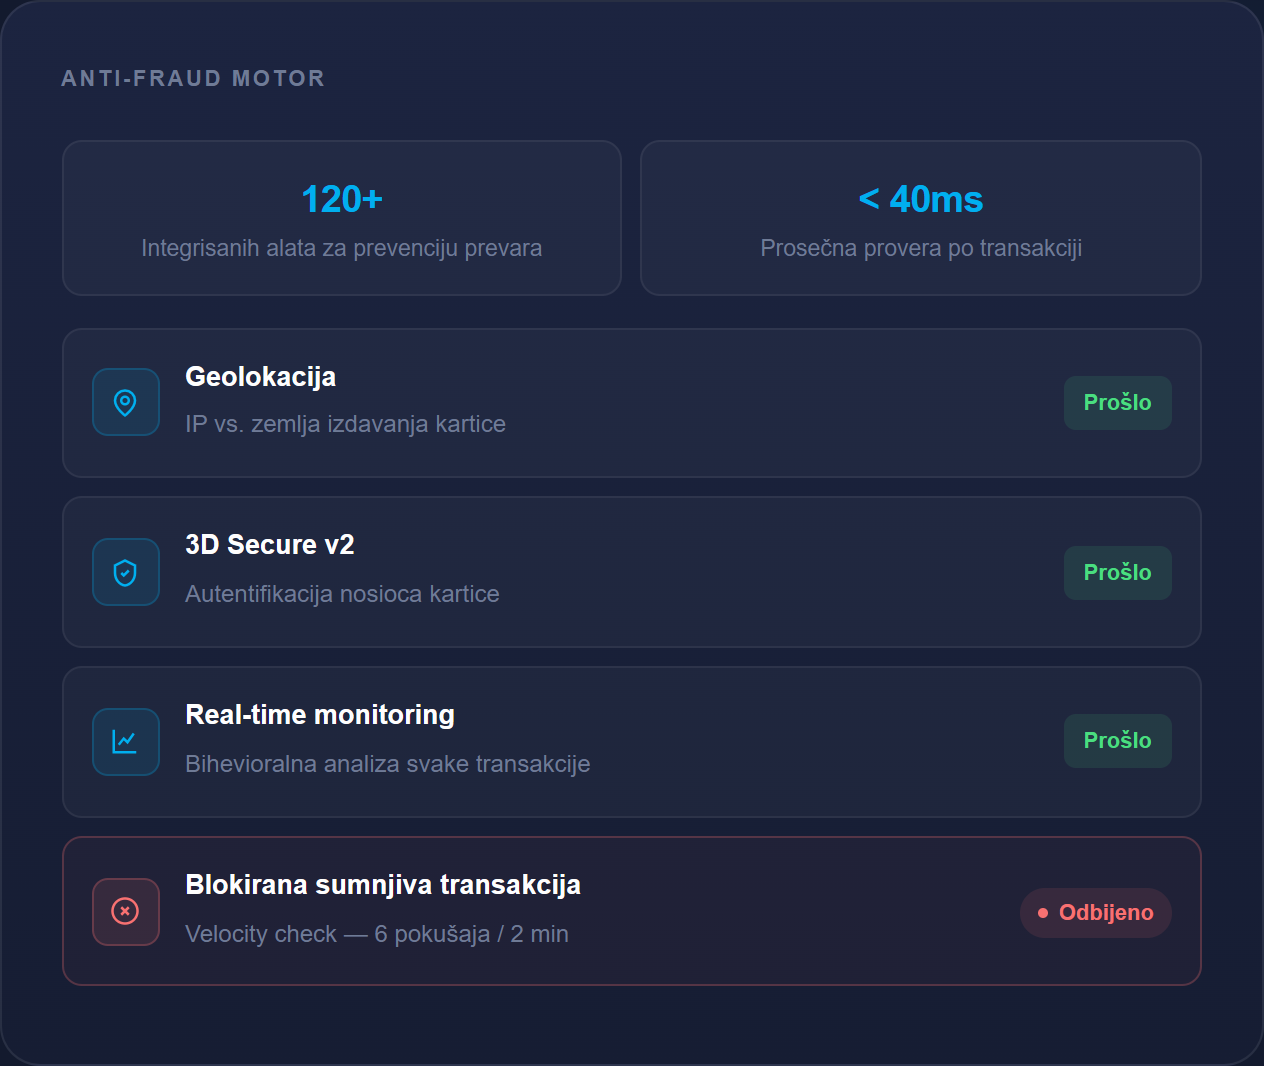Open the < 40ms average check card

(x=921, y=218)
